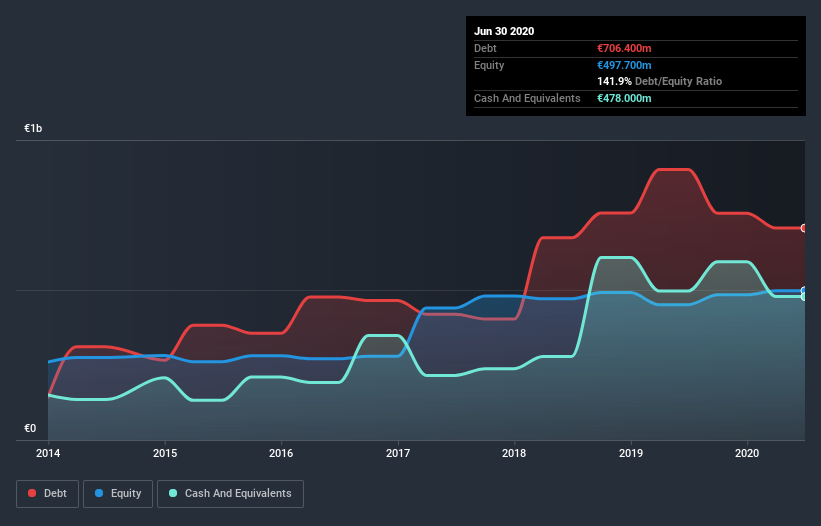Select the 2015 x-axis label
The image size is (821, 526).
point(165,453)
